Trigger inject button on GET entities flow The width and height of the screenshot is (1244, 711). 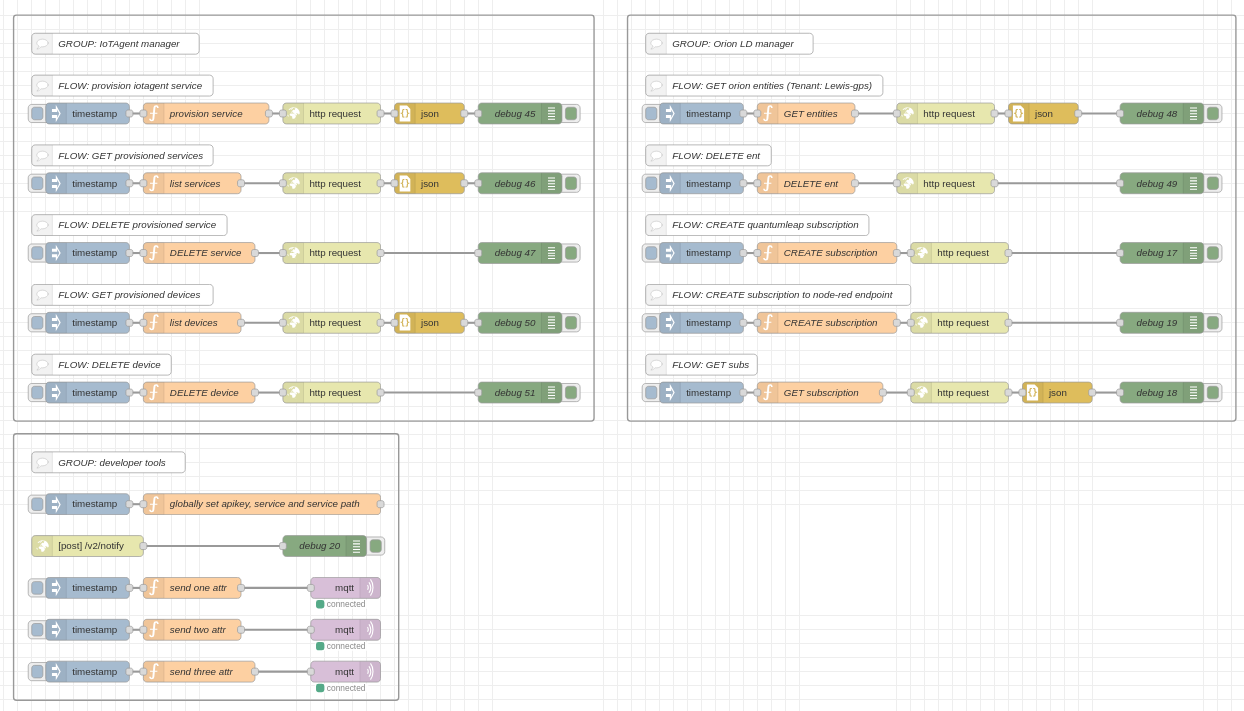pyautogui.click(x=651, y=114)
